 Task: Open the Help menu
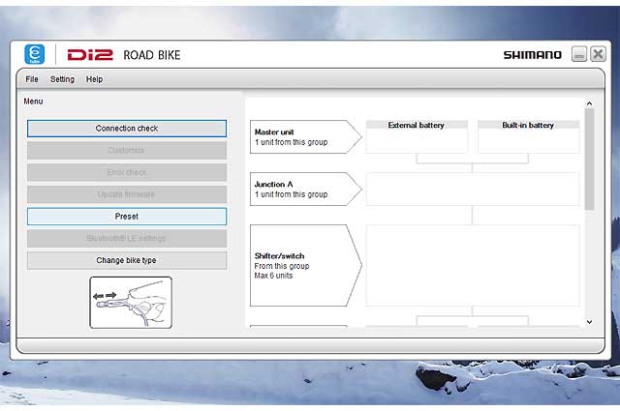(94, 79)
